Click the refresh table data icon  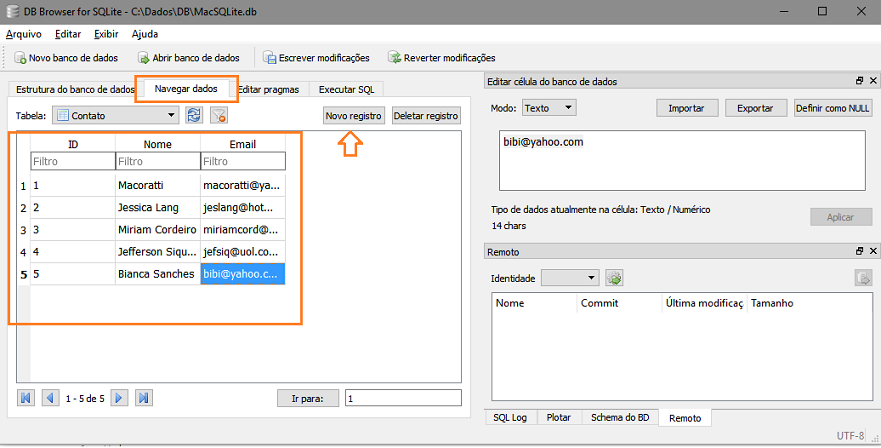194,115
